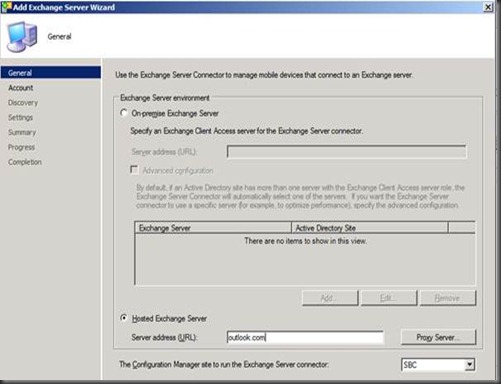Click the Add button

point(330,298)
